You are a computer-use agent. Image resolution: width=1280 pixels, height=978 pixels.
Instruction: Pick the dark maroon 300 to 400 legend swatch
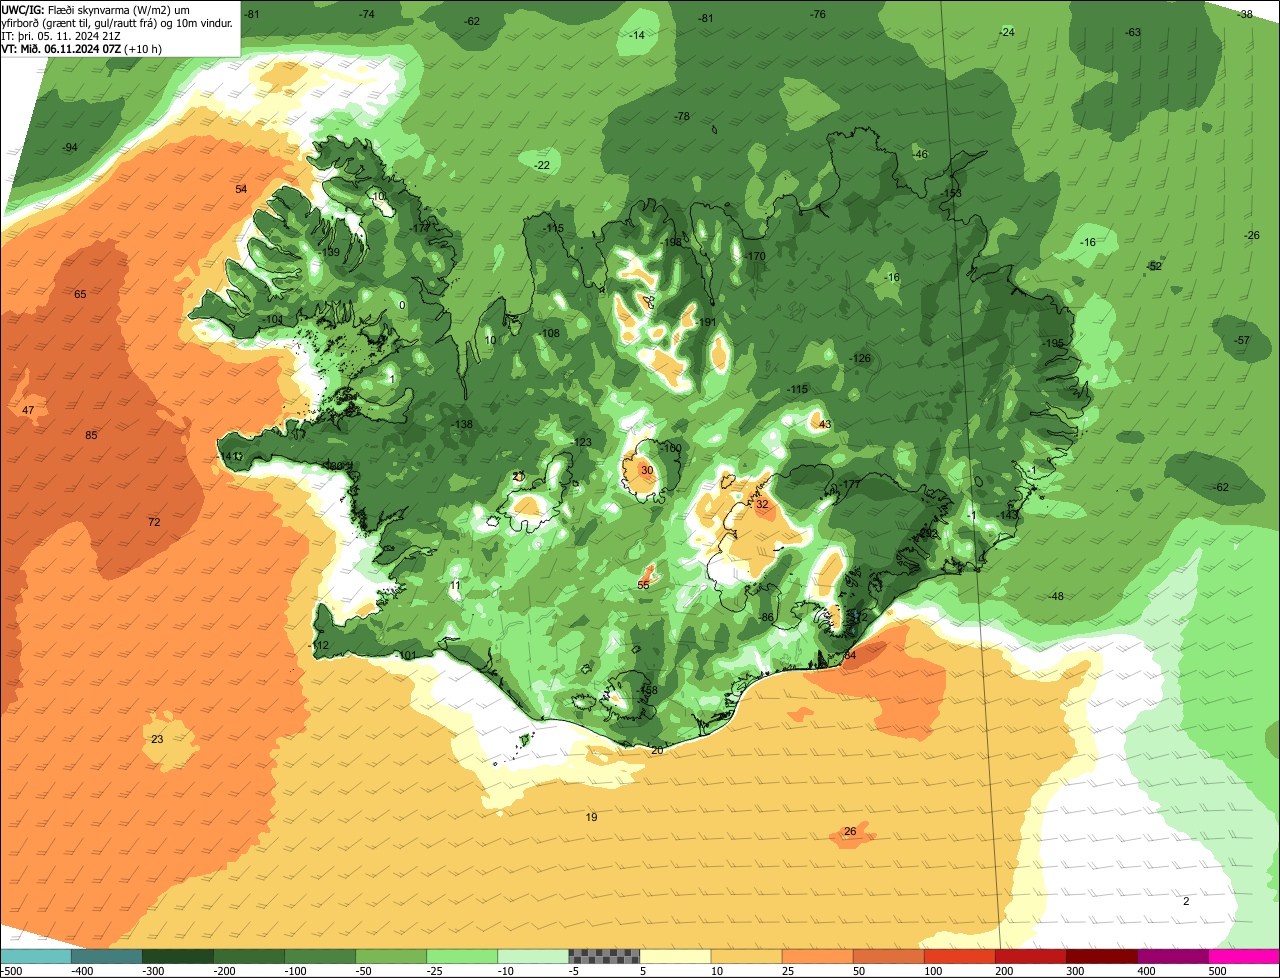[1101, 956]
